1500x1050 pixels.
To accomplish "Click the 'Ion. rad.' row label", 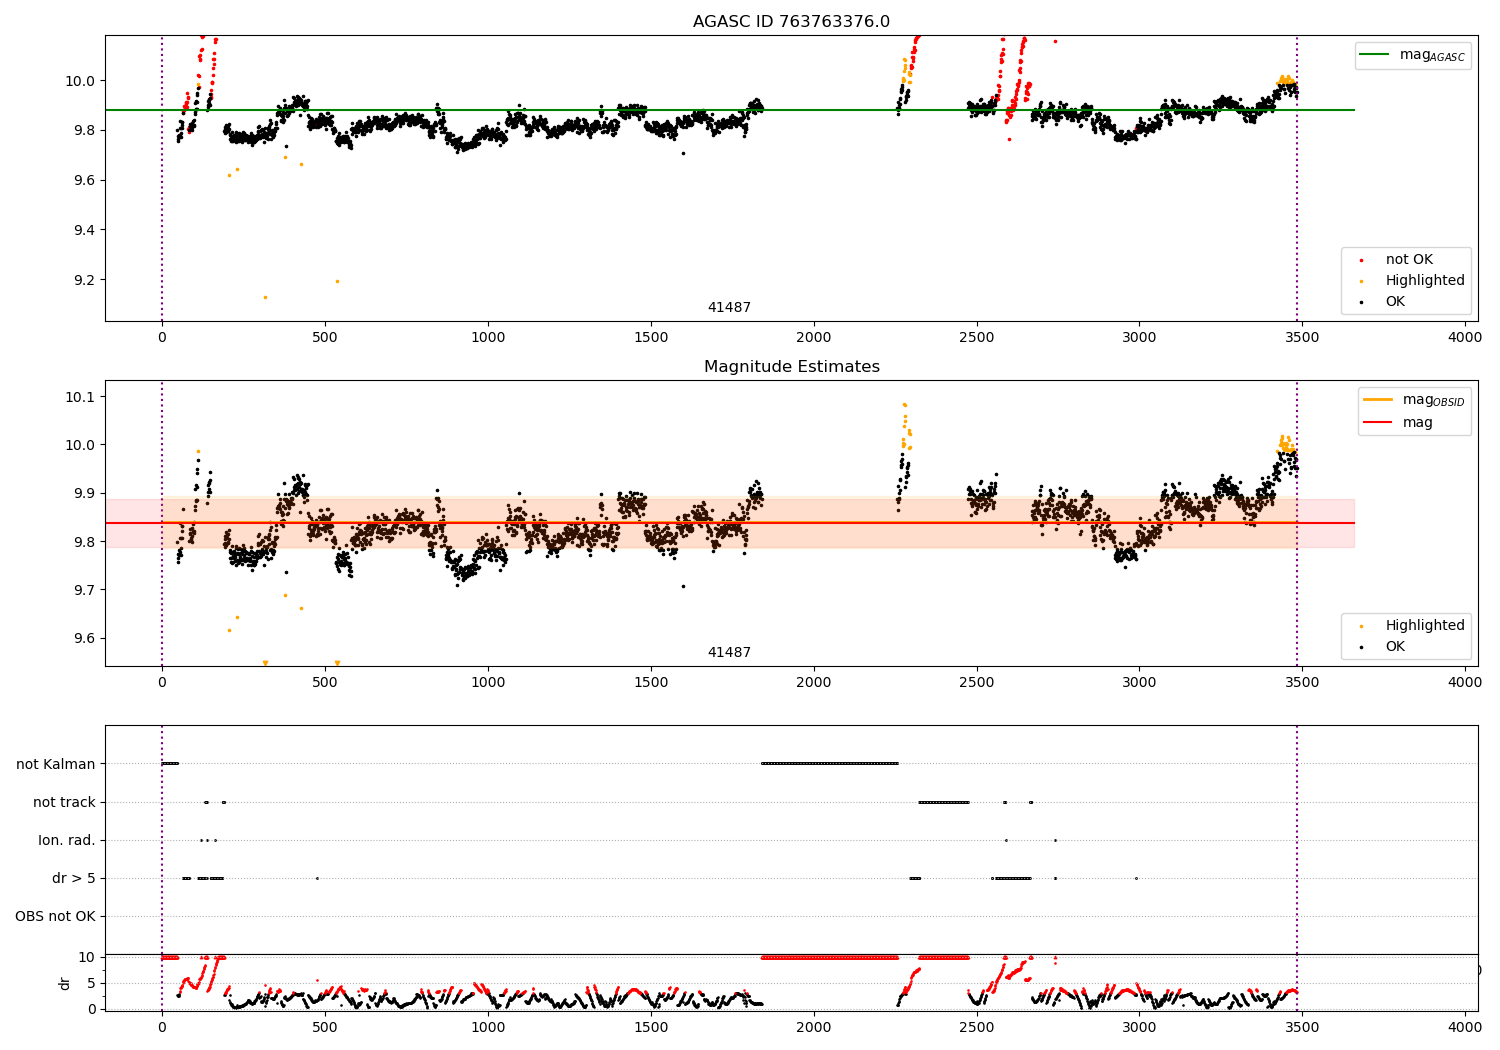I will [67, 840].
